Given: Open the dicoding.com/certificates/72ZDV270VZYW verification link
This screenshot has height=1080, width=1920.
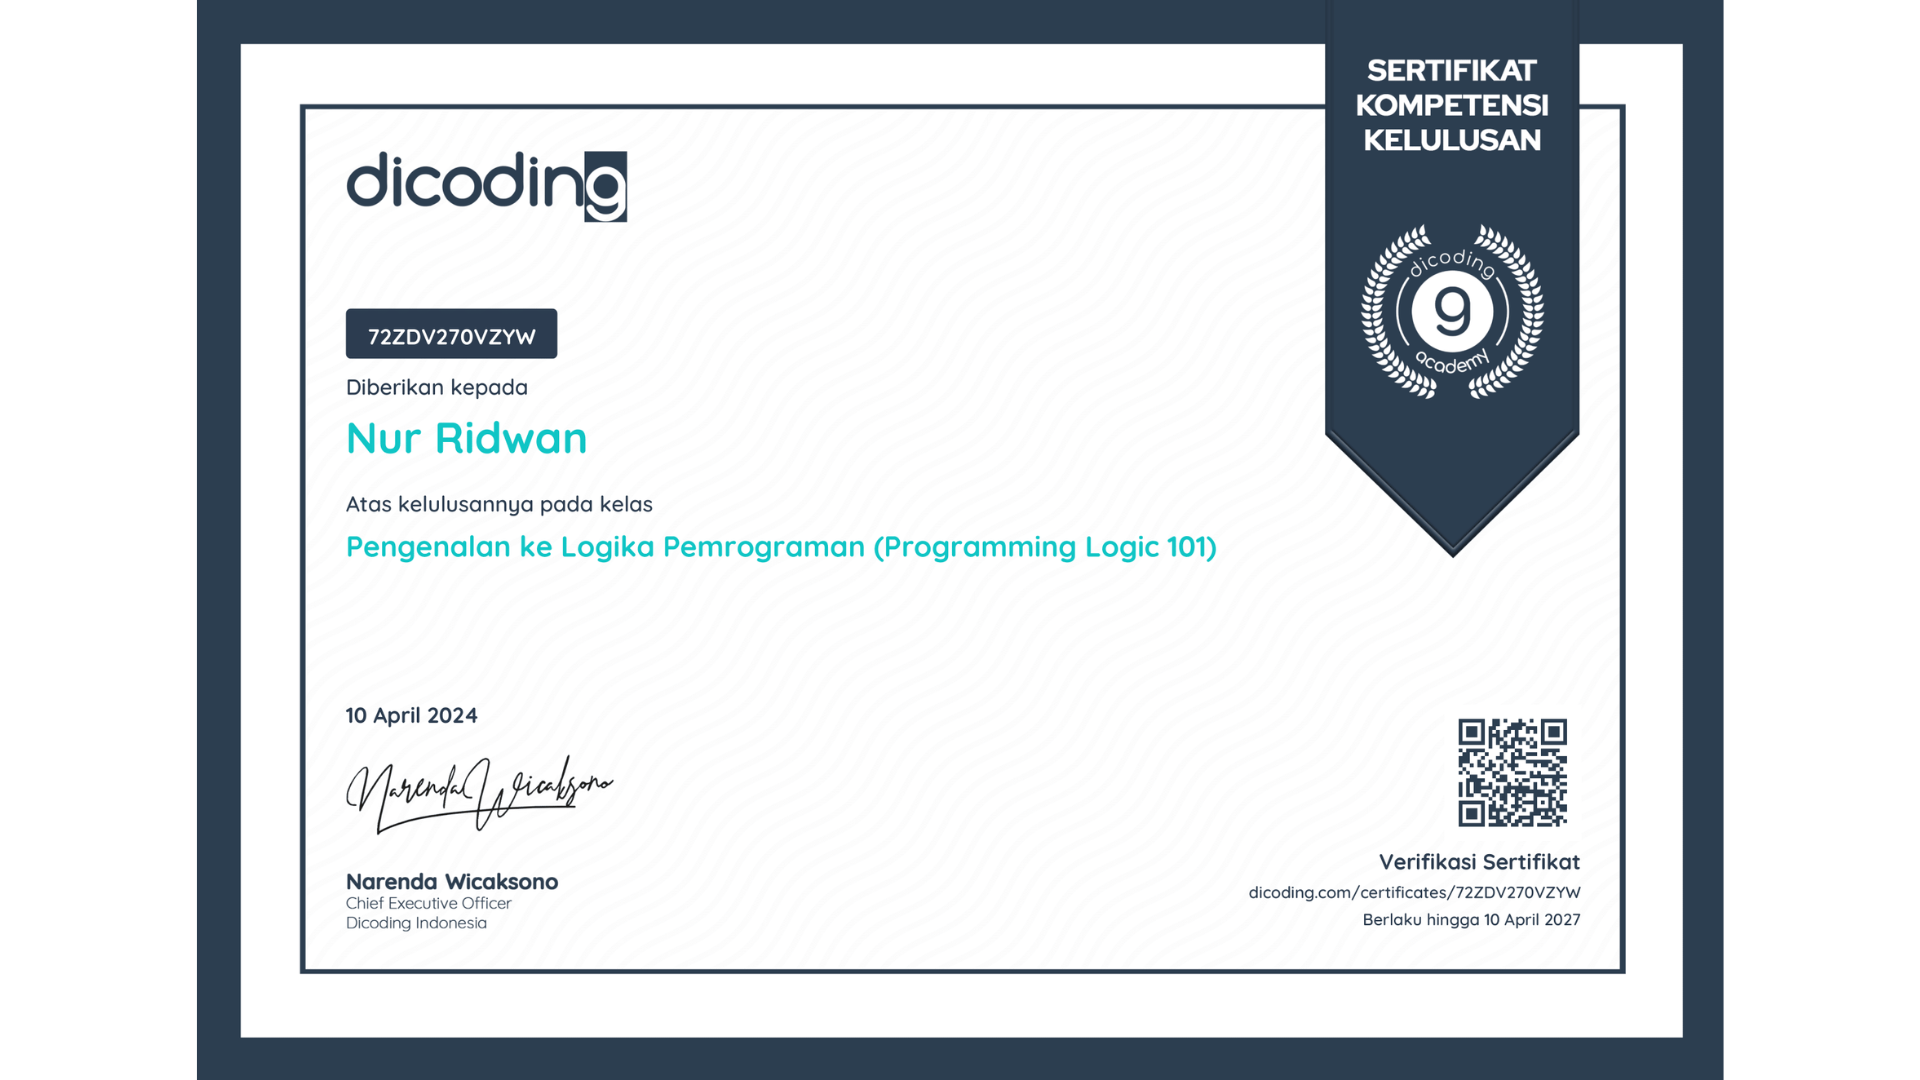Looking at the screenshot, I should 1413,892.
